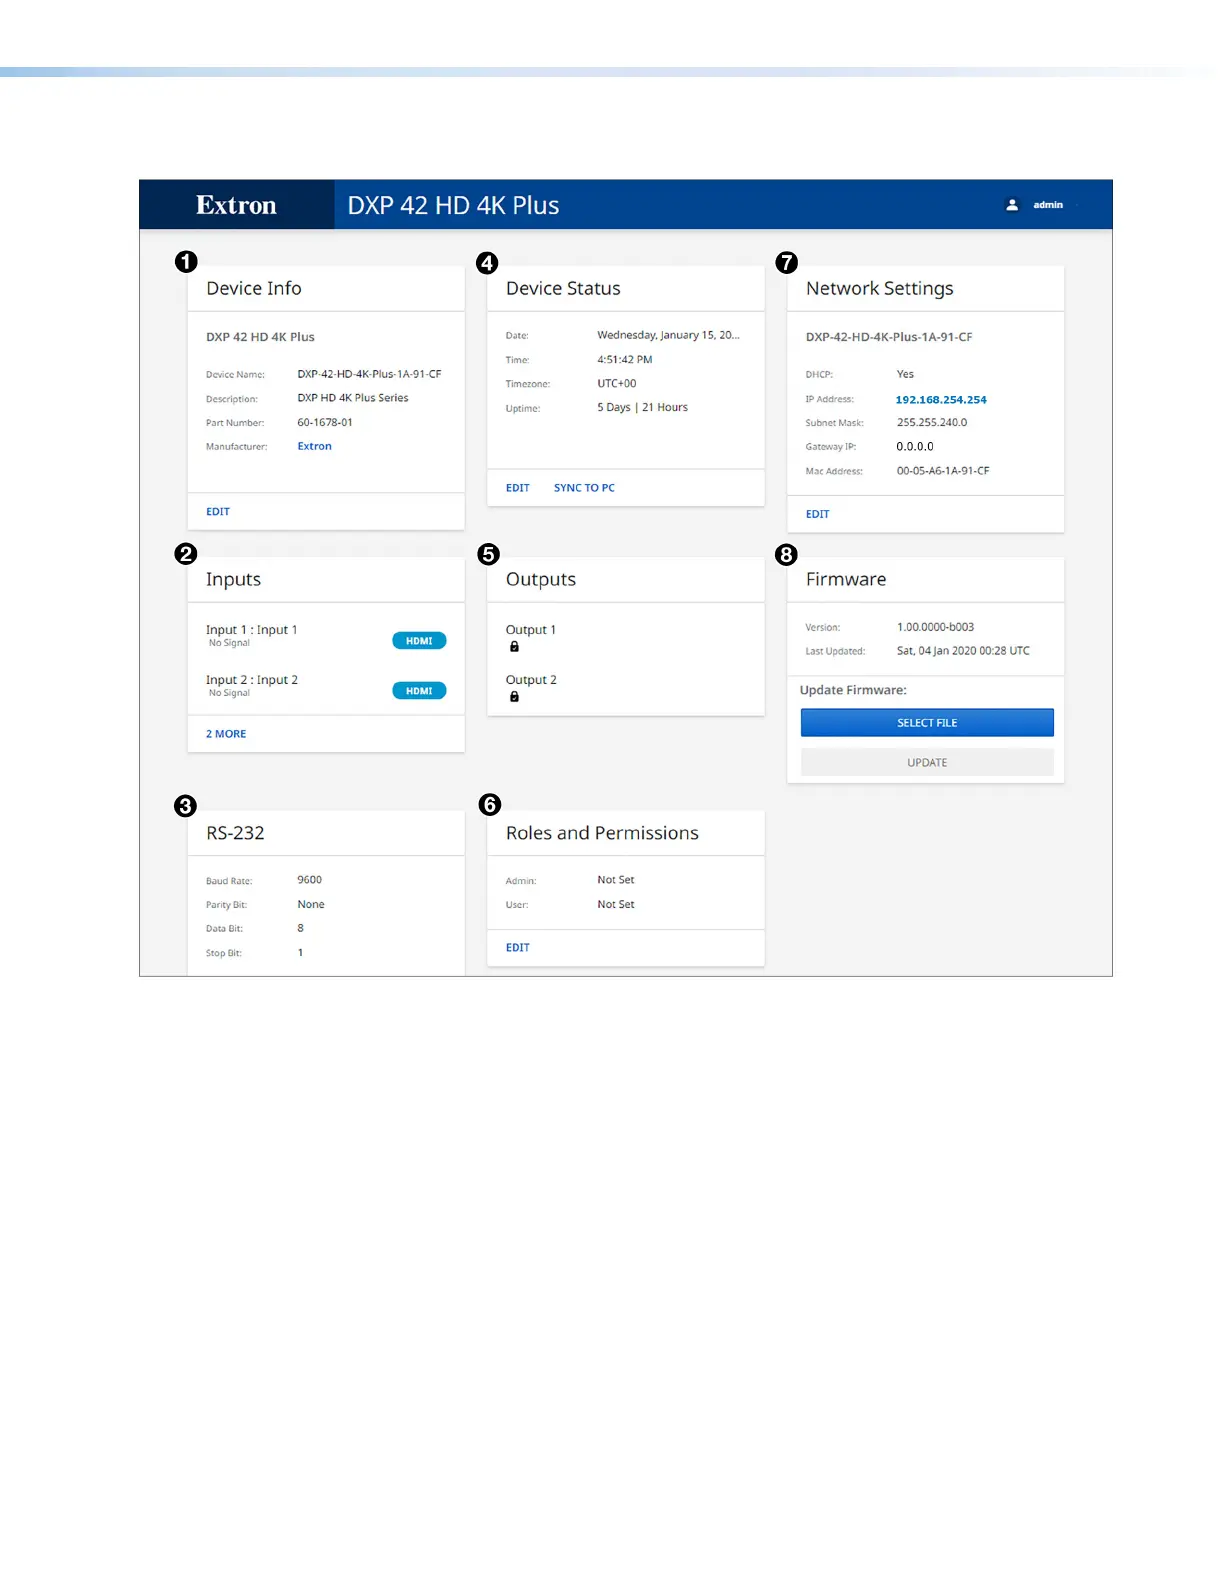
Task: Click the timezone value UTC+00
Action: (x=617, y=384)
